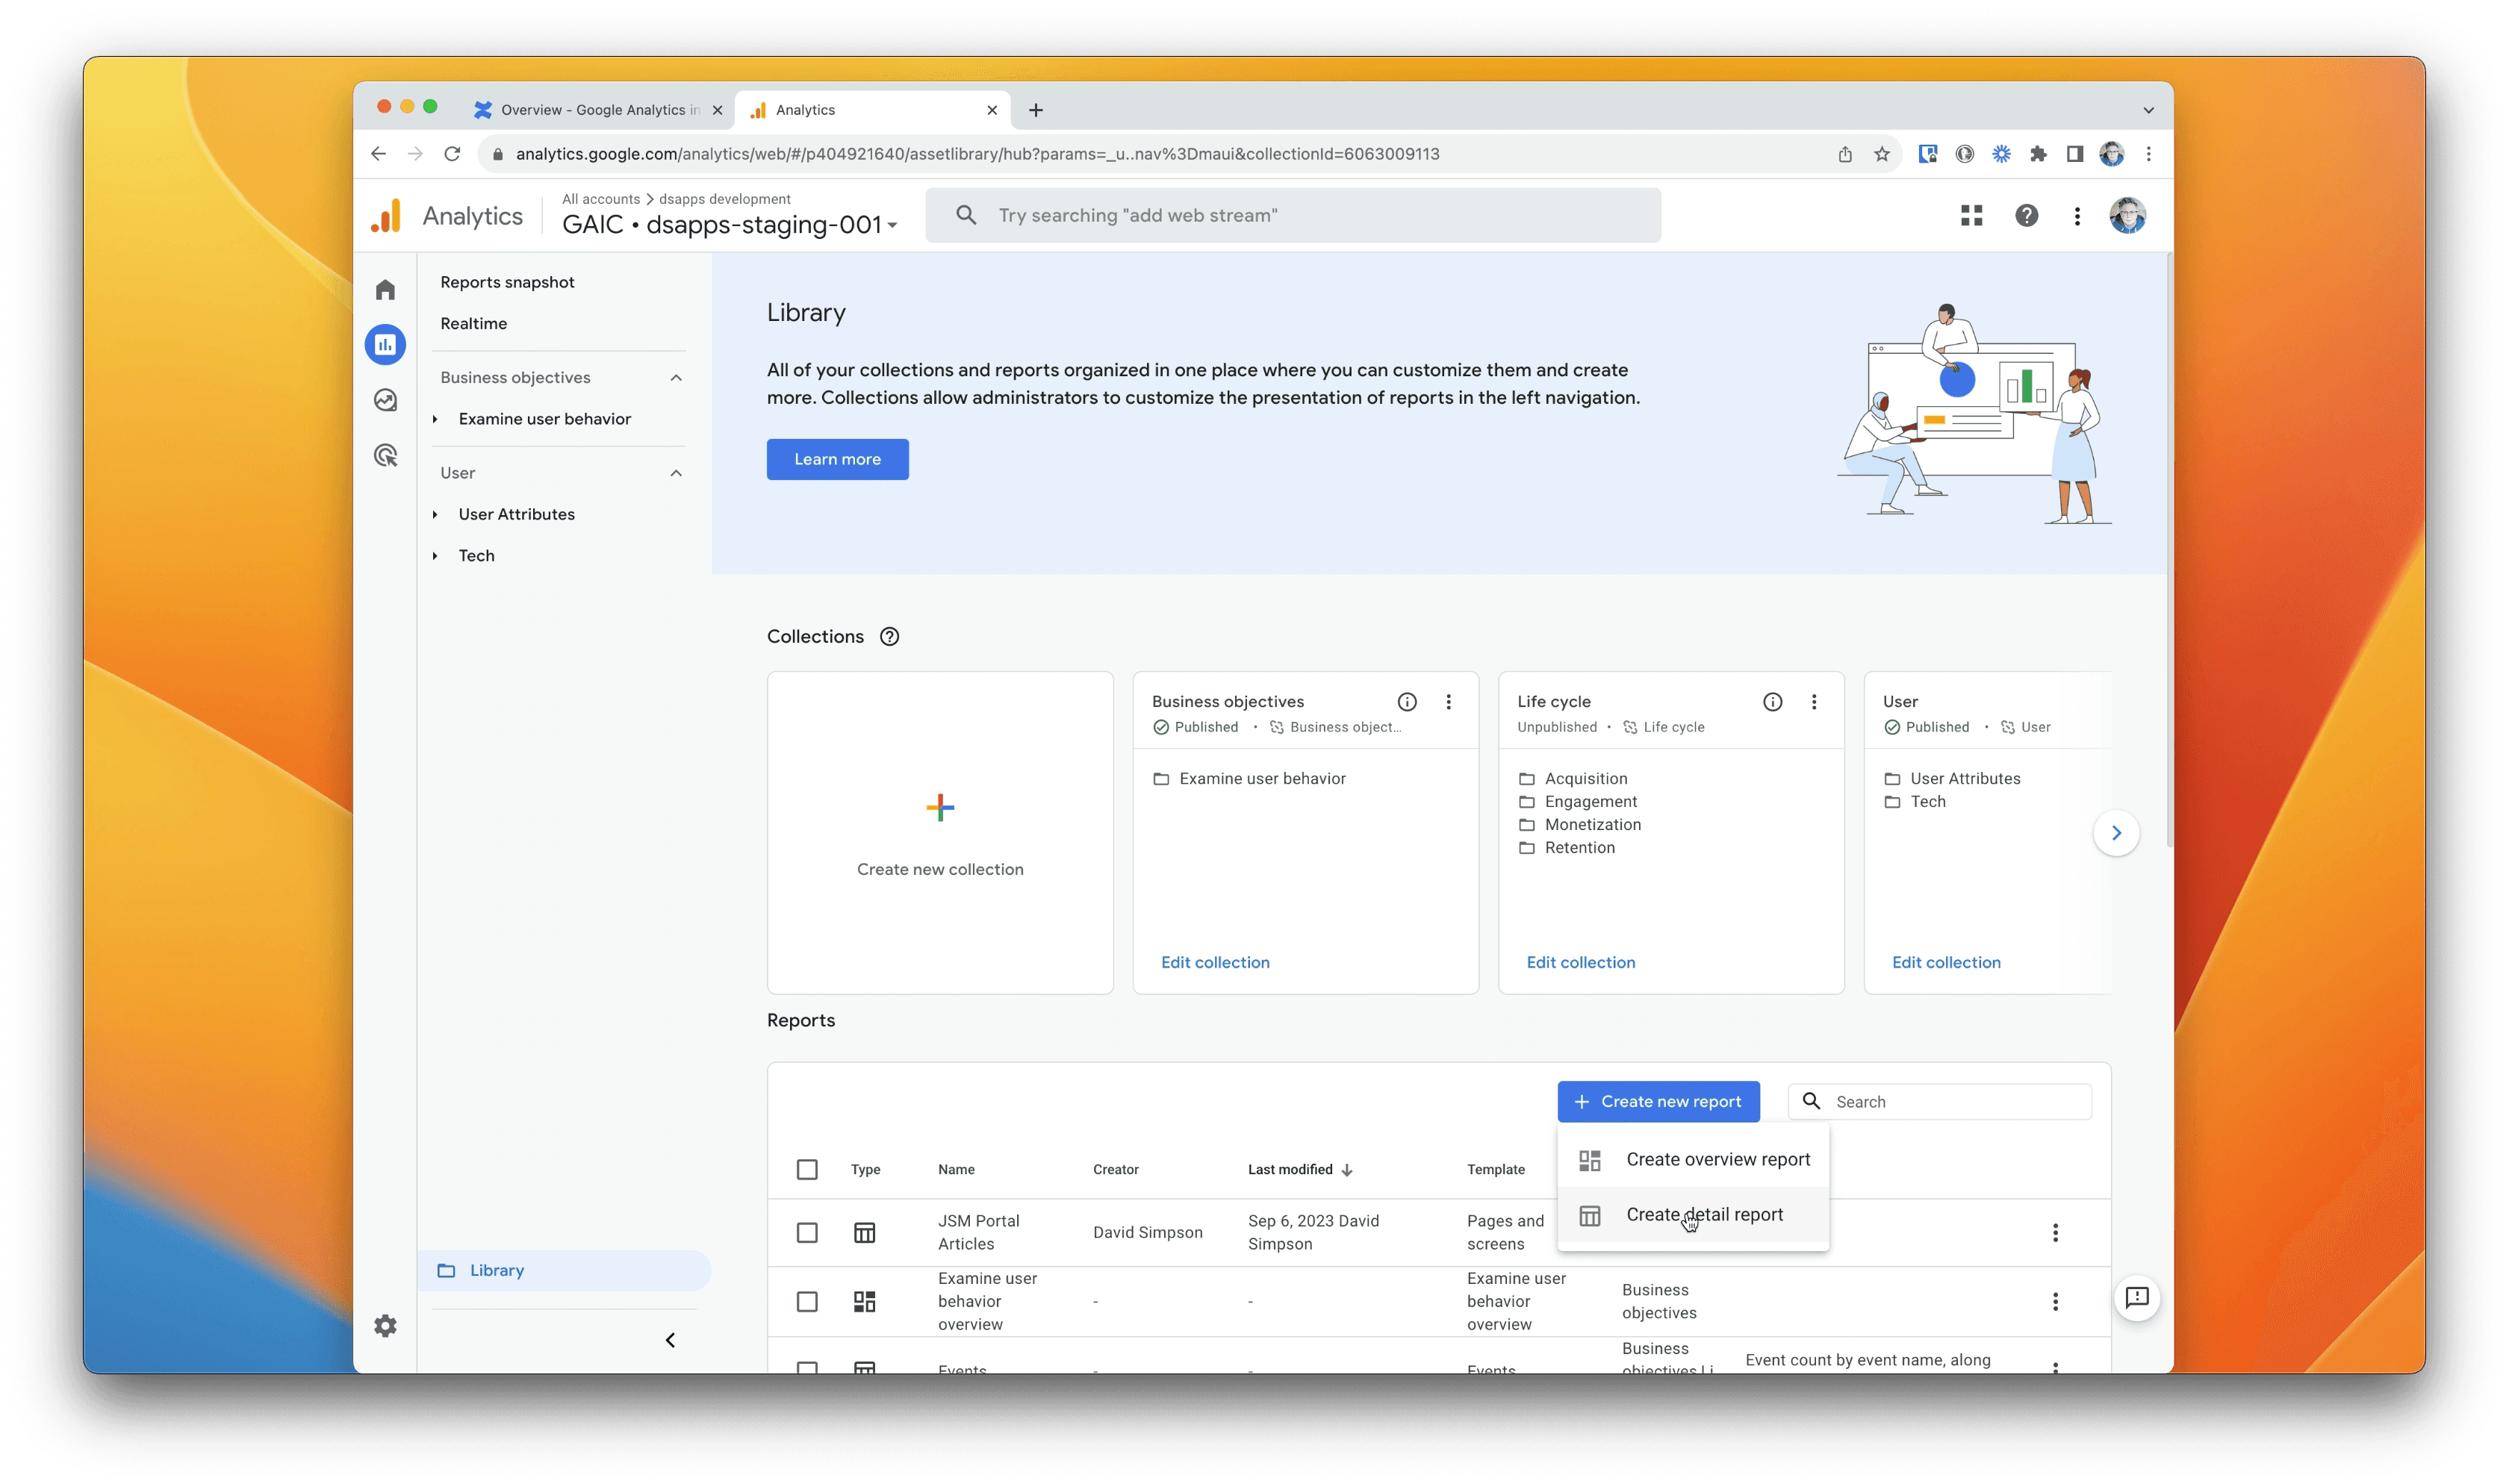
Task: Open browser extensions puzzle icon
Action: tap(2038, 154)
